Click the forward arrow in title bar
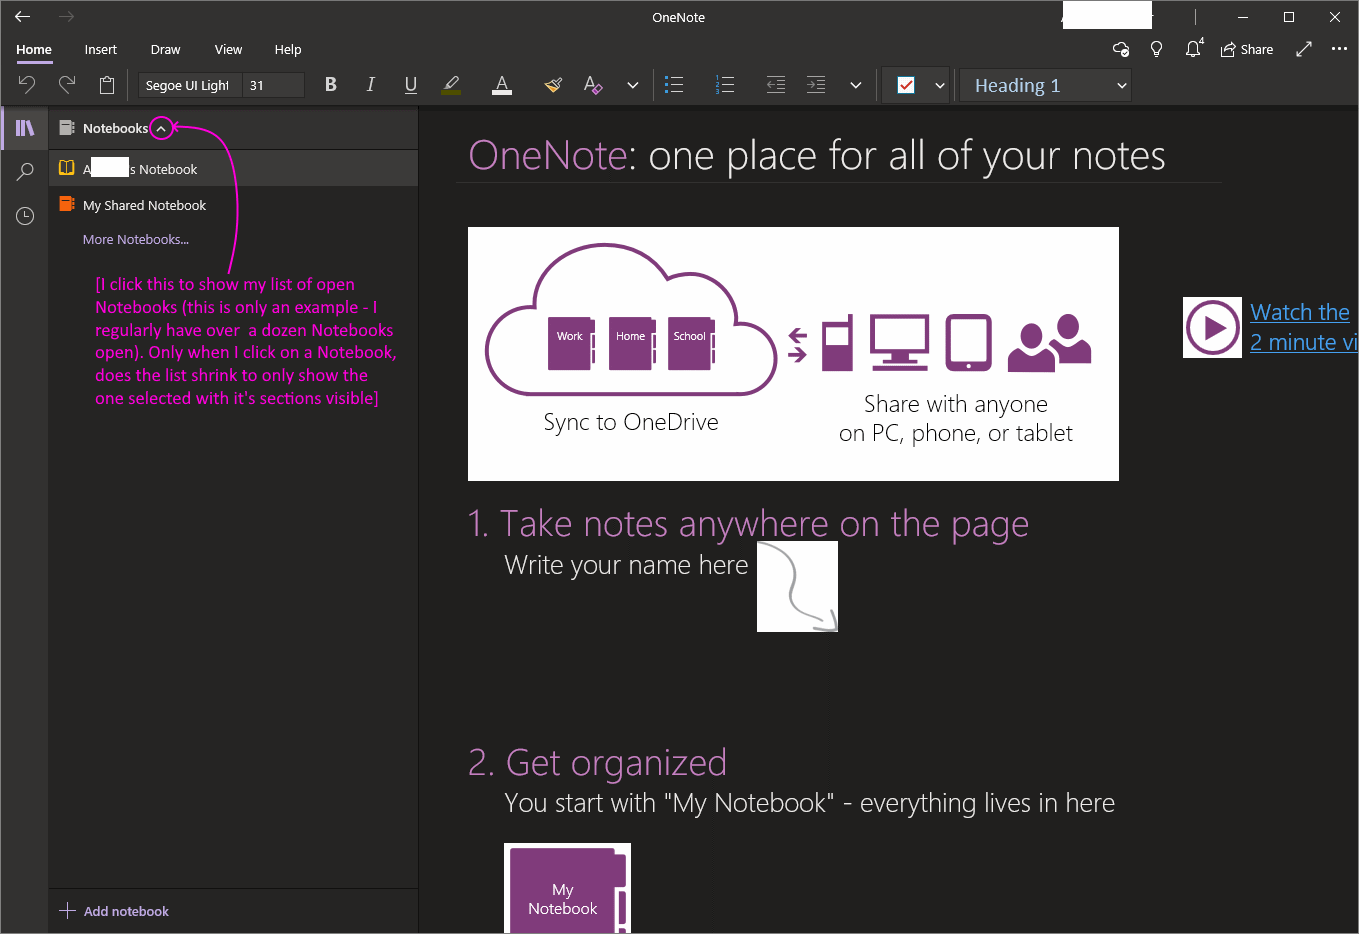This screenshot has height=934, width=1359. tap(66, 17)
